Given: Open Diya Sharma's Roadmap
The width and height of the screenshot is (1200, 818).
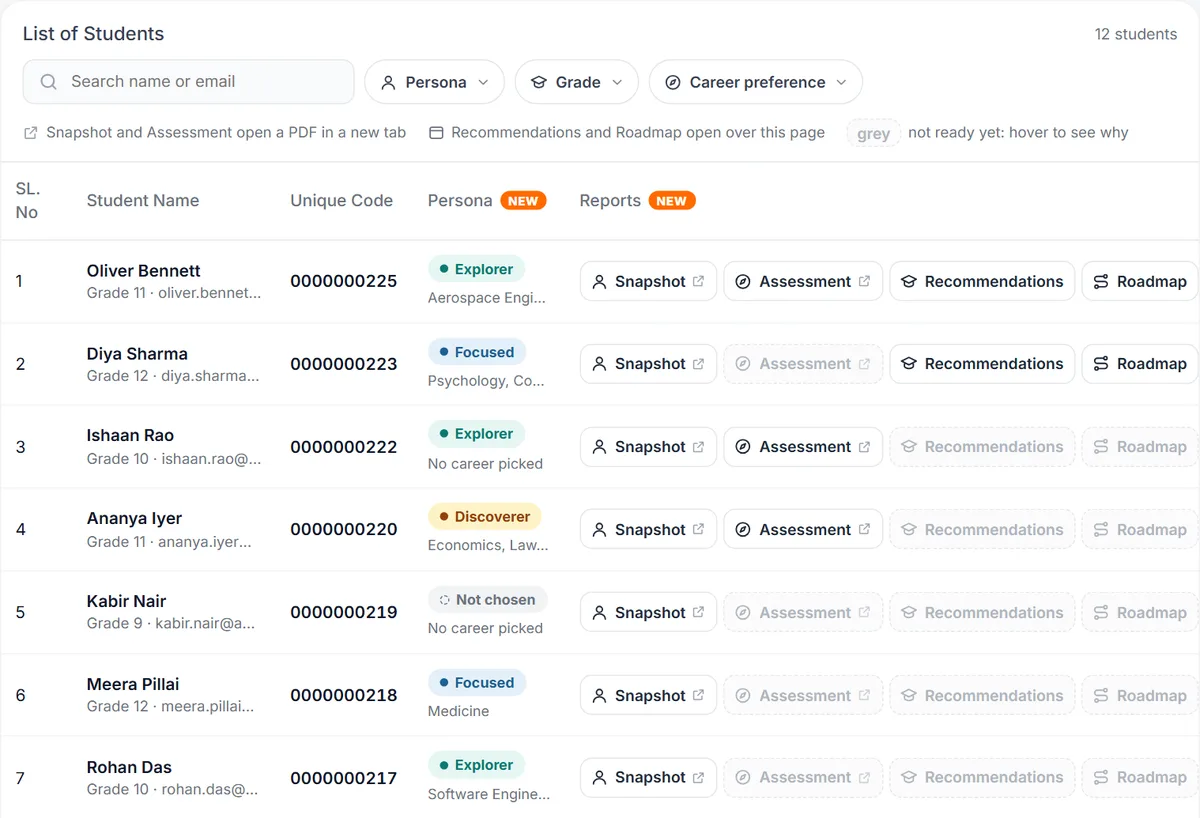Looking at the screenshot, I should click(1140, 364).
